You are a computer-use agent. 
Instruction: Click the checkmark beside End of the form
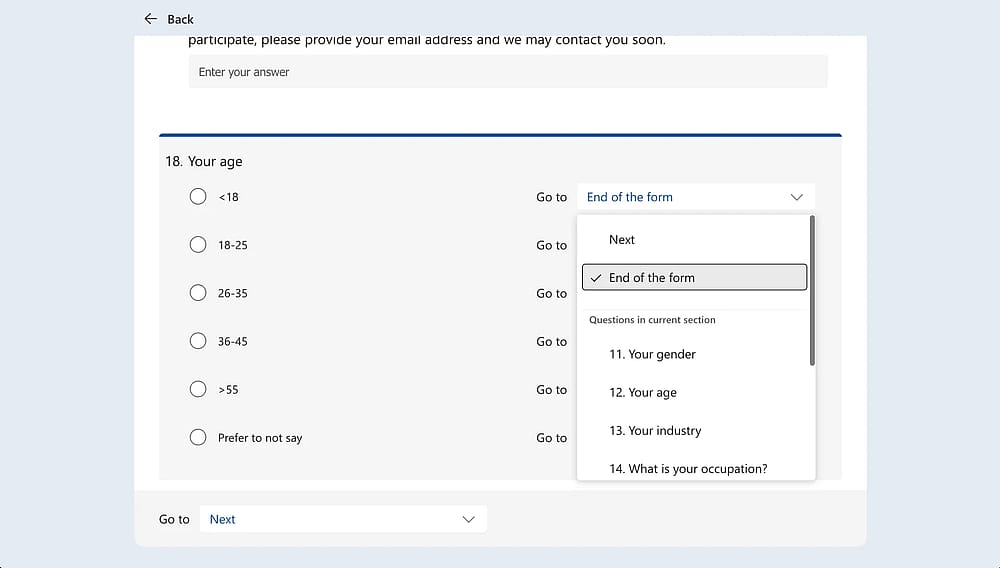(596, 278)
